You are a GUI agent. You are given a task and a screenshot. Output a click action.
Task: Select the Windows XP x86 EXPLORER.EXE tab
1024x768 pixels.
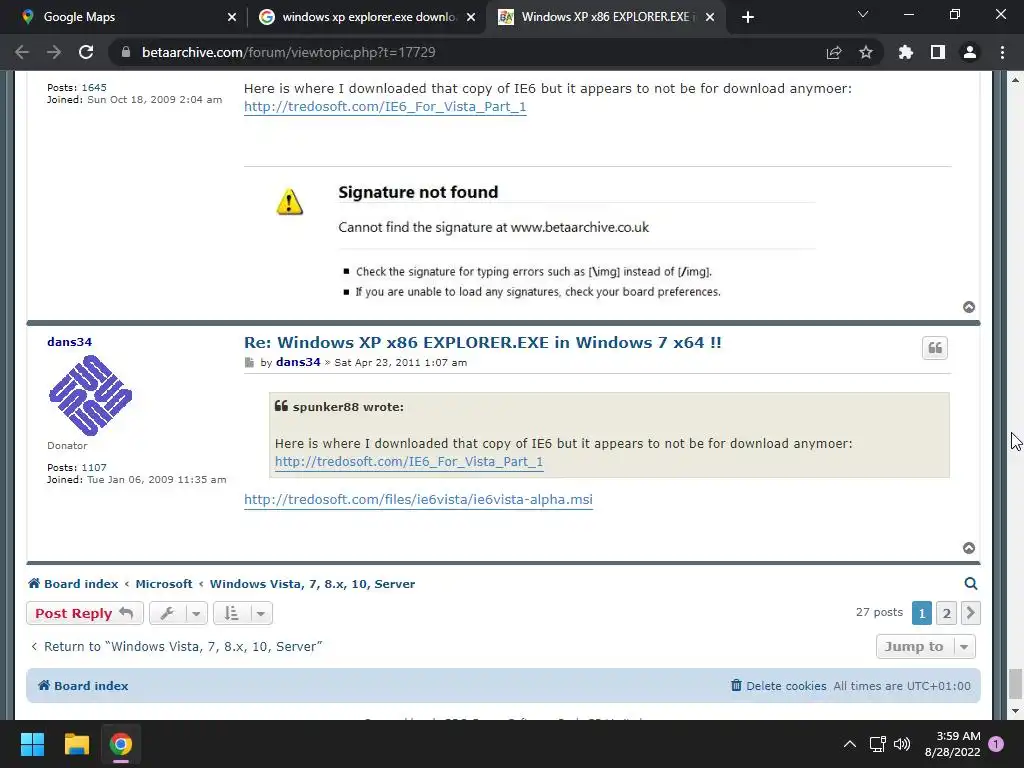(604, 17)
